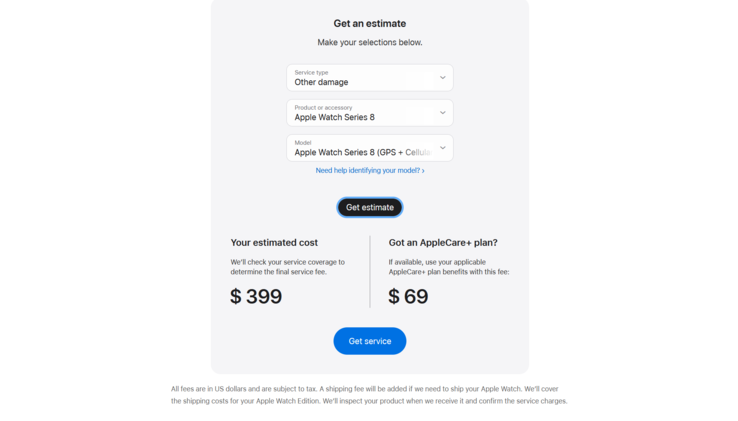
Task: Click the 'Got an AppleCare+ plan?' heading
Action: 442,243
